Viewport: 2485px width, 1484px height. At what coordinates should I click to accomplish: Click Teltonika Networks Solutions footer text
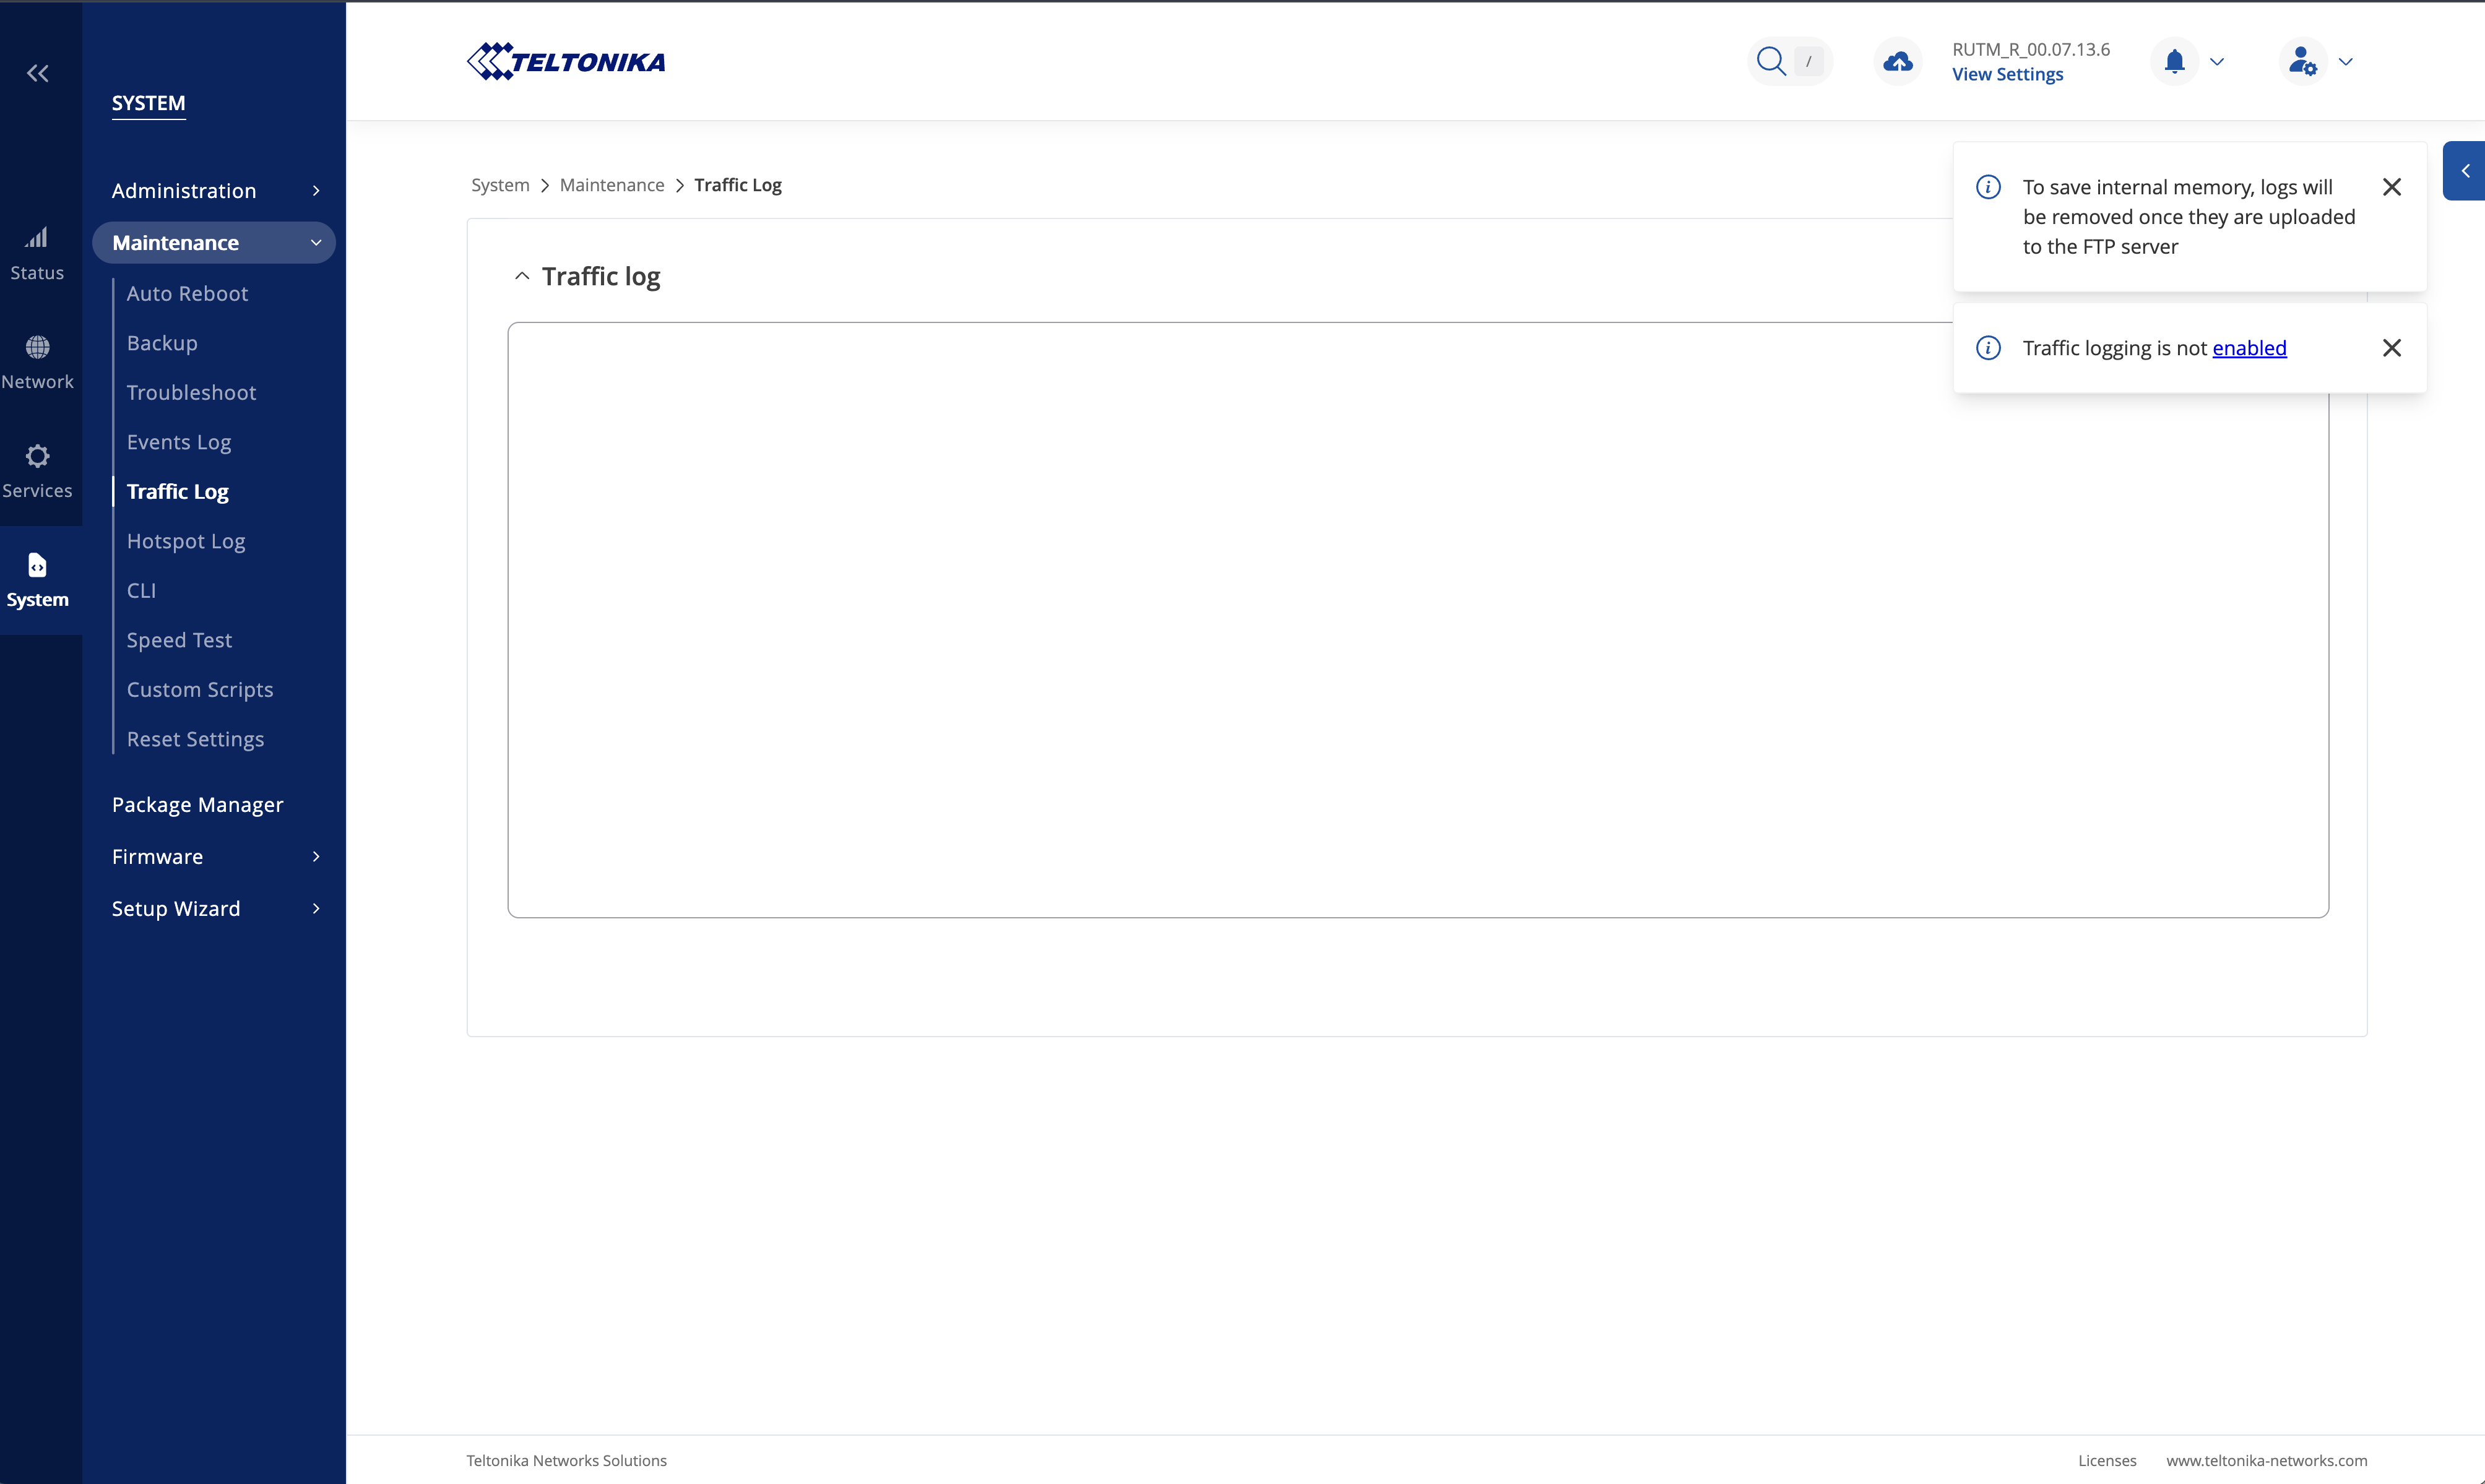566,1460
